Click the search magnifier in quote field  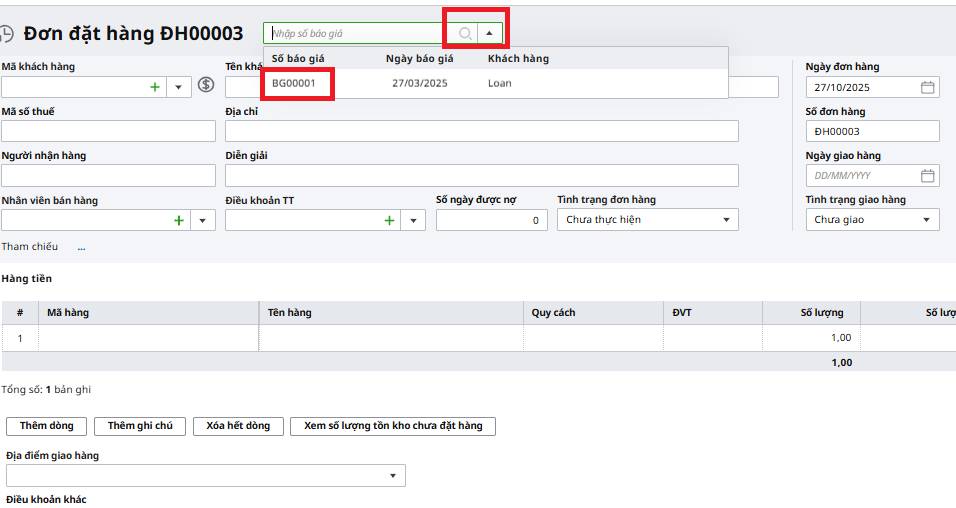coord(465,33)
